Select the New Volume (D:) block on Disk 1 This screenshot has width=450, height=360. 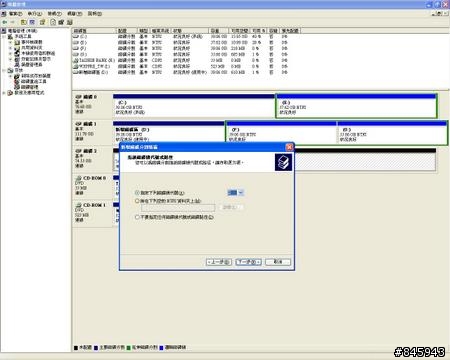169,132
